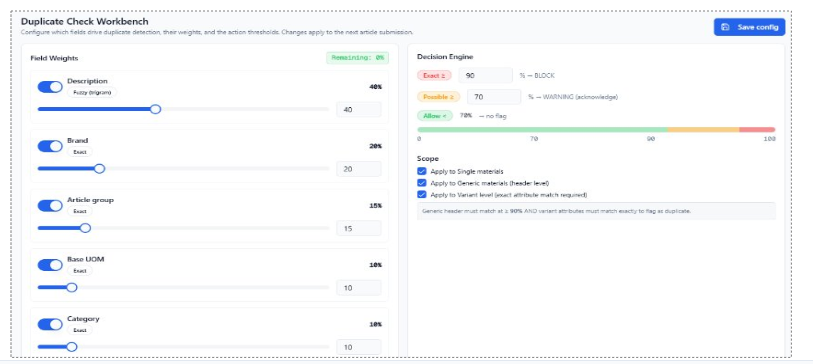Click the Exact badge under Article group
Image resolution: width=813 pixels, height=364 pixels.
pos(80,212)
